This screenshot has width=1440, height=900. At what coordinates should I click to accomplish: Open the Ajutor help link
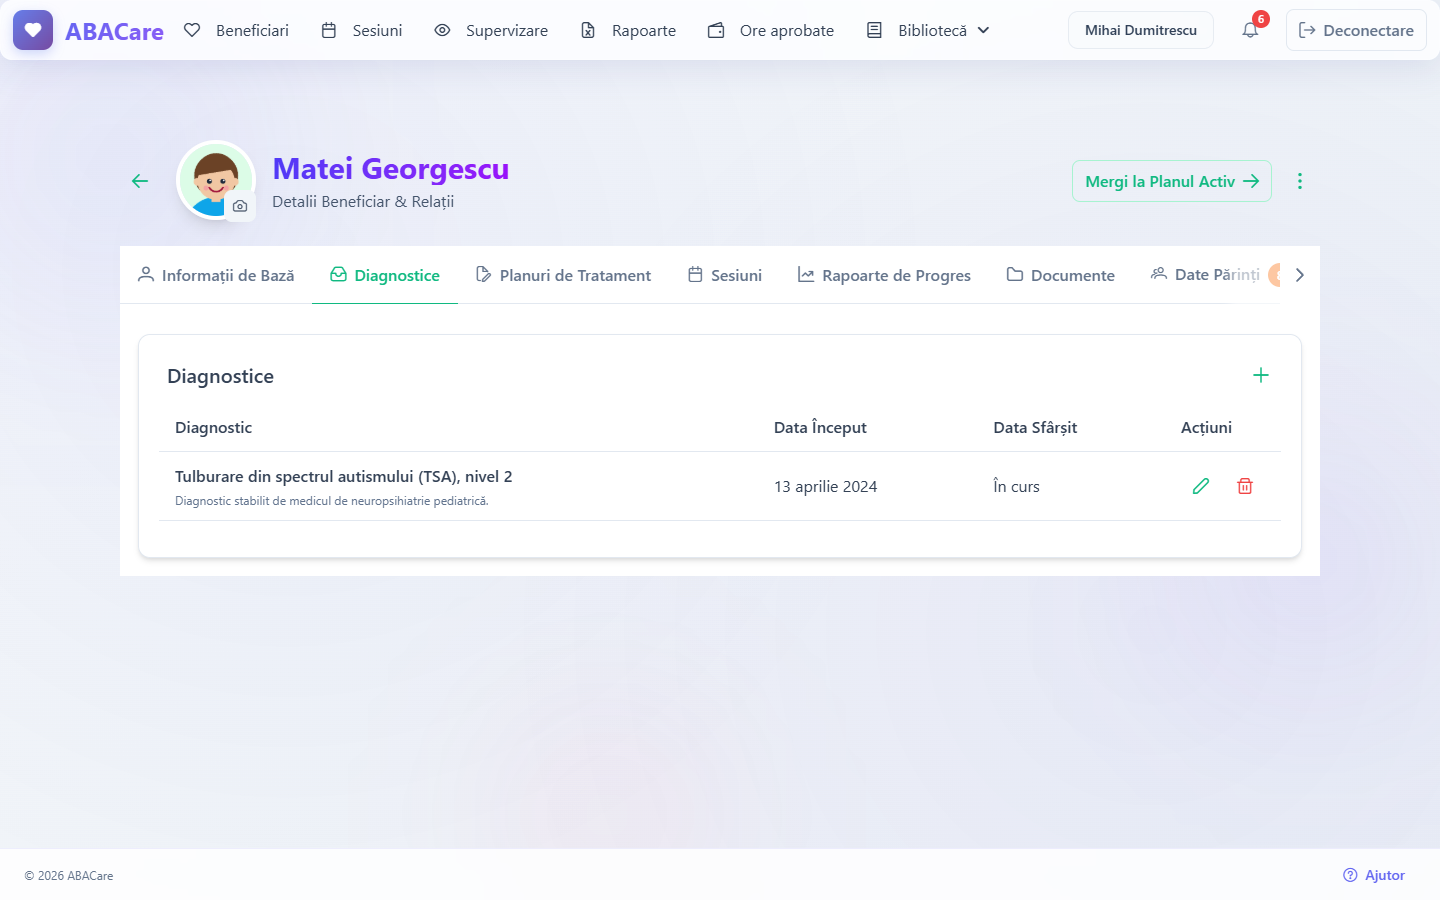(x=1374, y=875)
